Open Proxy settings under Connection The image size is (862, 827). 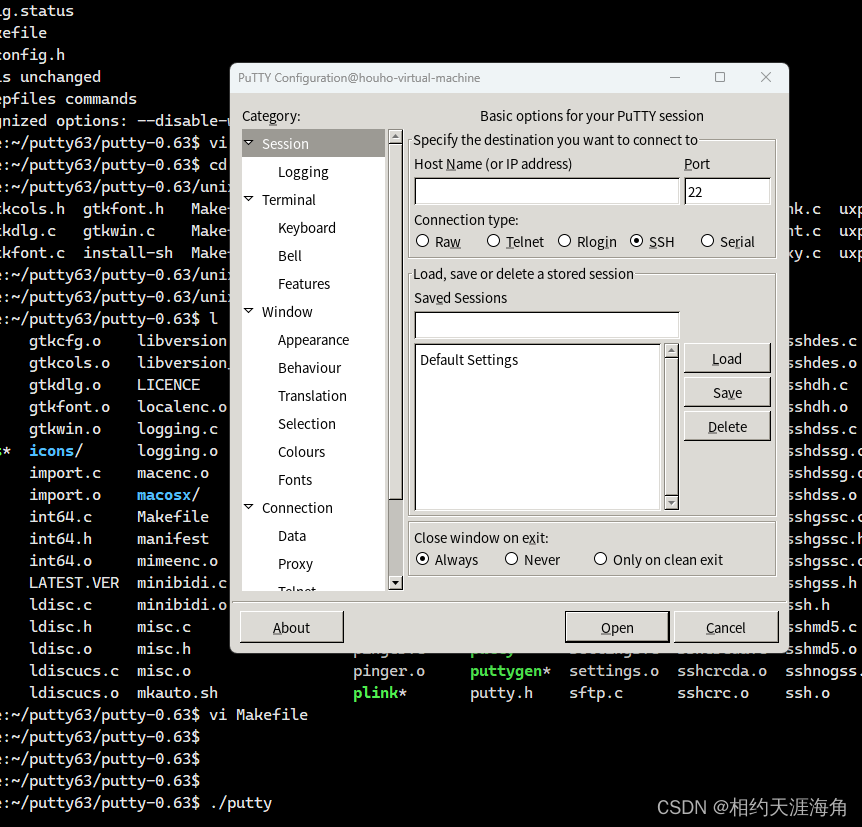click(x=295, y=565)
